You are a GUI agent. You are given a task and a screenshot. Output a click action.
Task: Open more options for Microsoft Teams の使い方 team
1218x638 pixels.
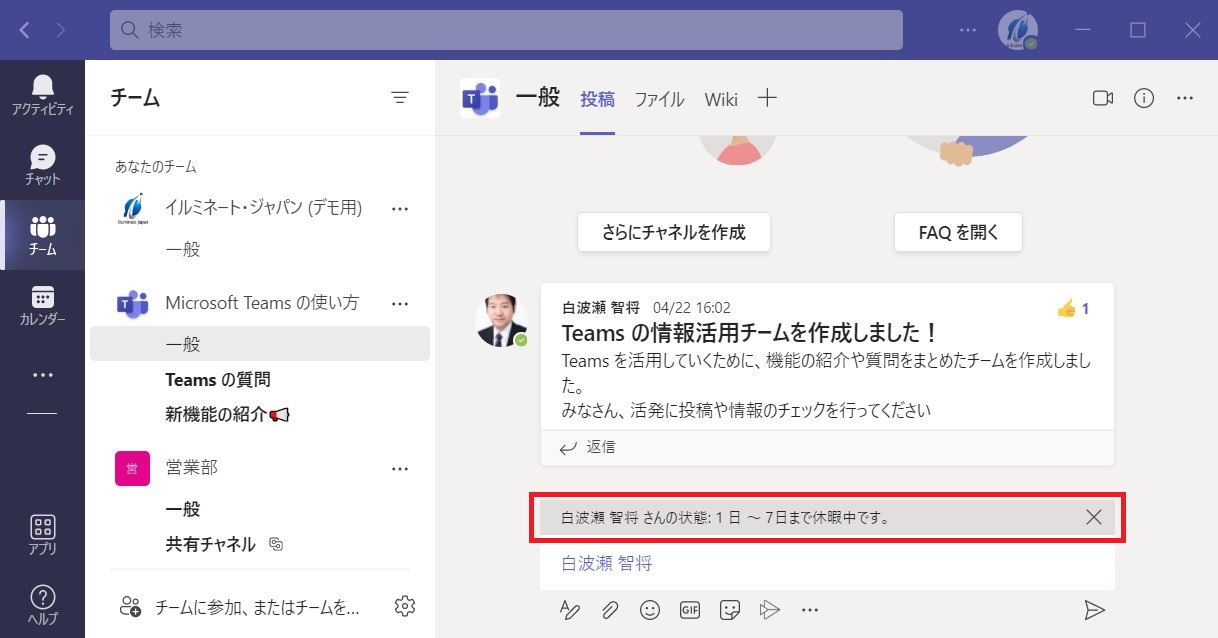[400, 303]
